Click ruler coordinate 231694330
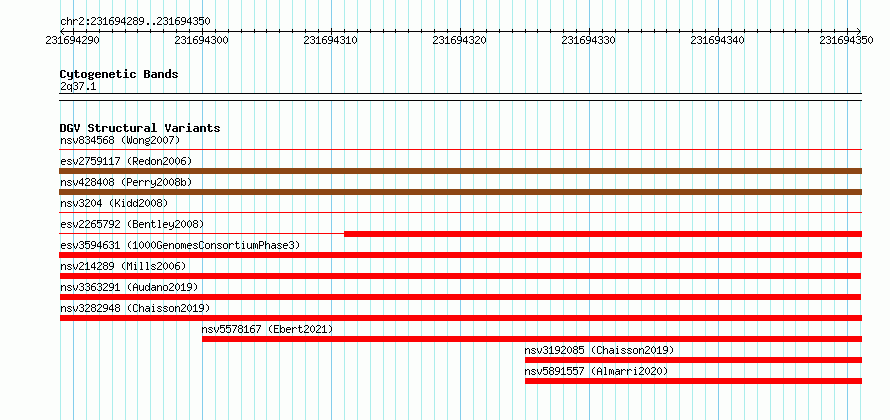Image resolution: width=890 pixels, height=420 pixels. 589,41
